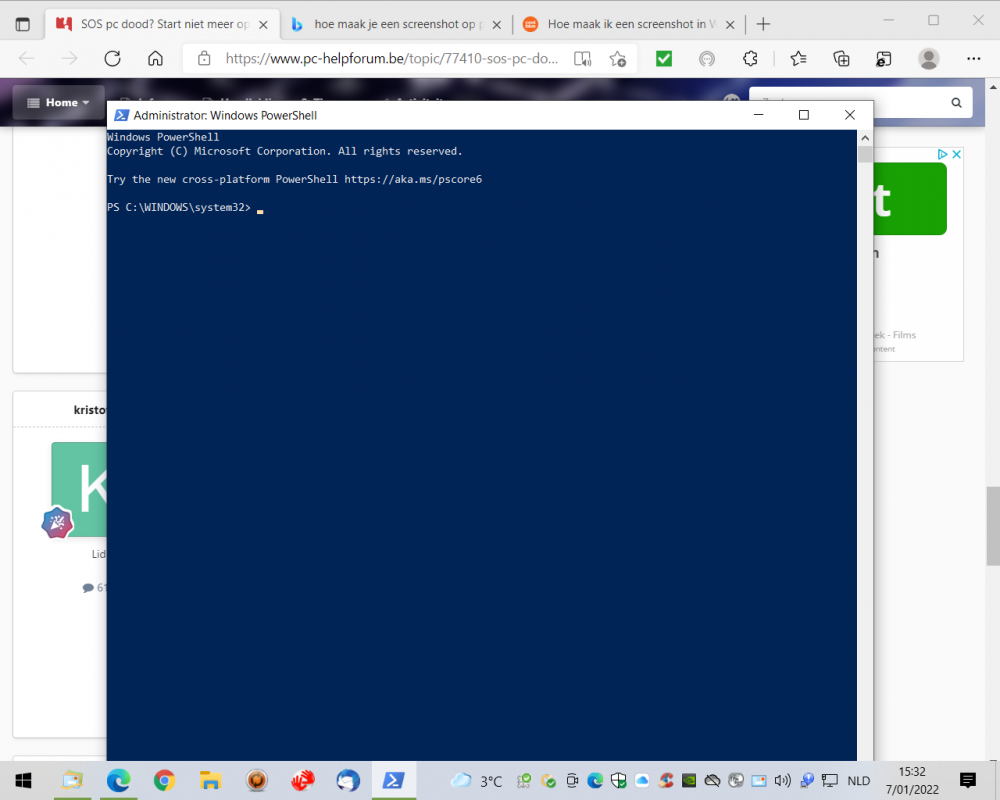This screenshot has width=1000, height=800.
Task: Click the browser page vertical scrollbar thumb
Action: tap(993, 526)
